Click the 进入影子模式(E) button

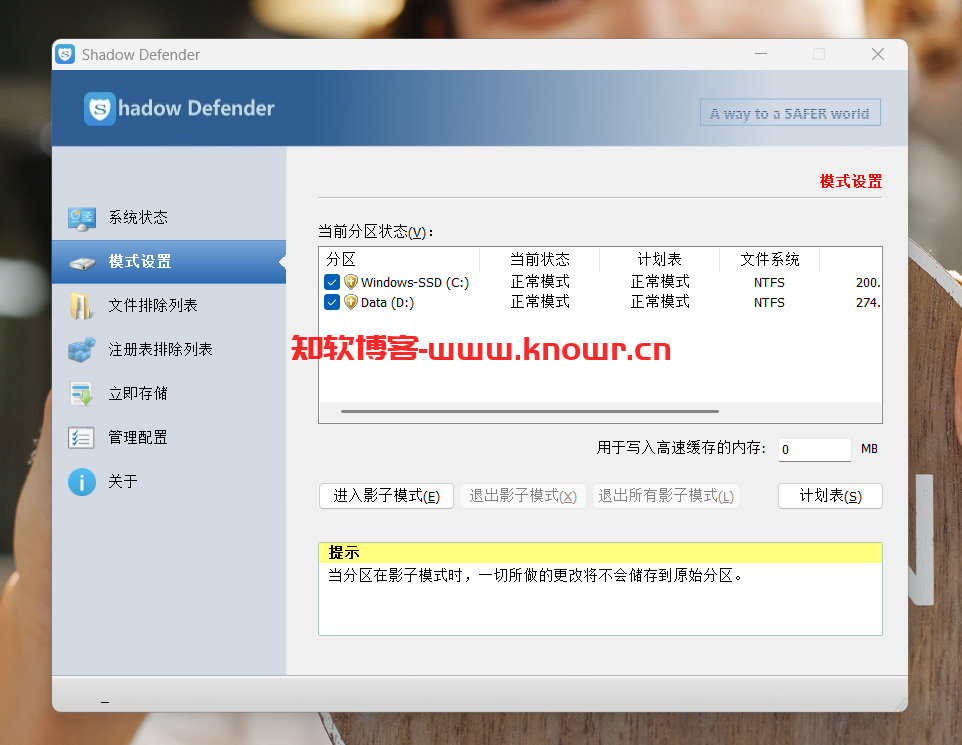(x=387, y=496)
